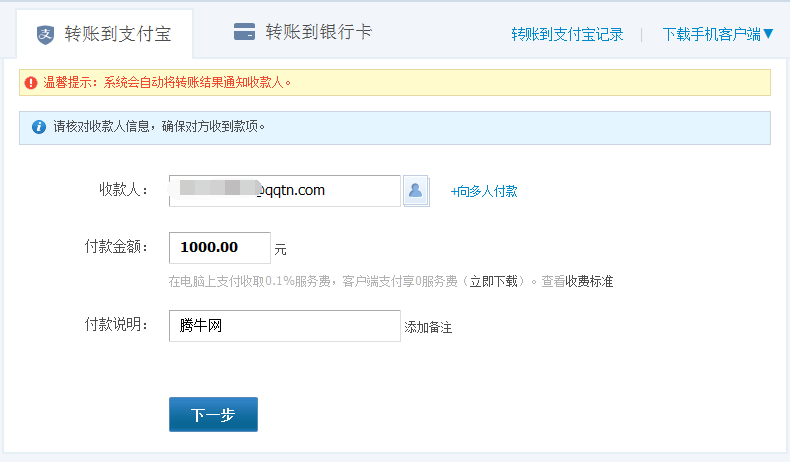Click the 温馨提示 warning text
The width and height of the screenshot is (792, 465).
coord(167,83)
